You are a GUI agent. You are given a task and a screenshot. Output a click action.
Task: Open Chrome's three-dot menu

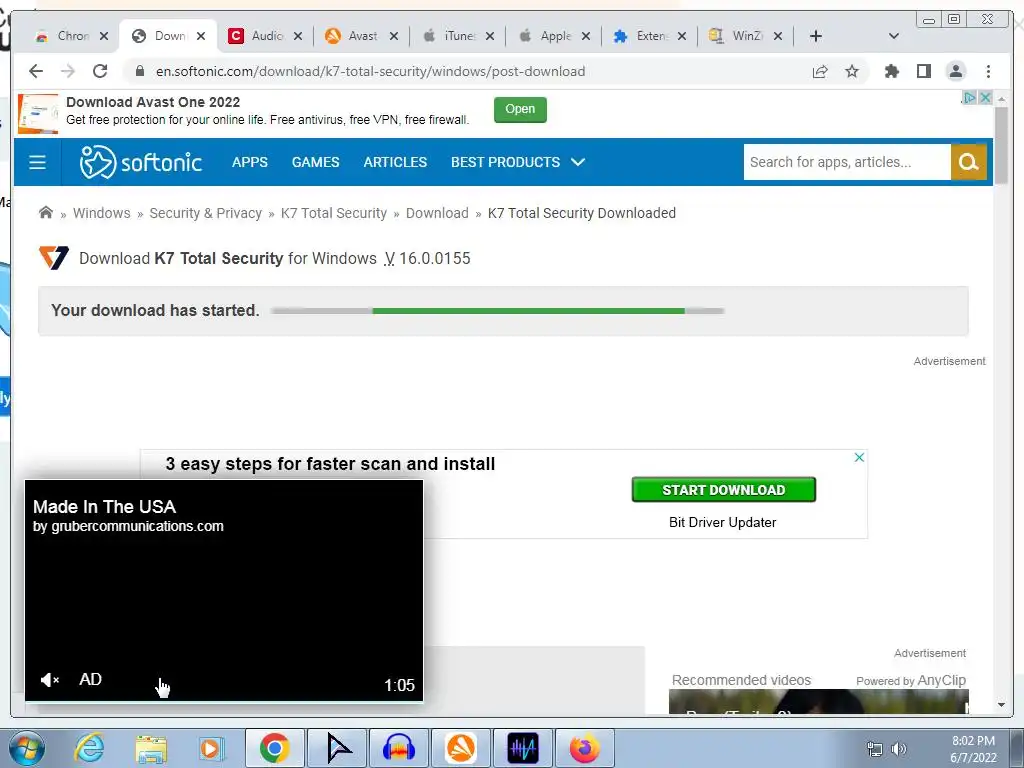(988, 71)
